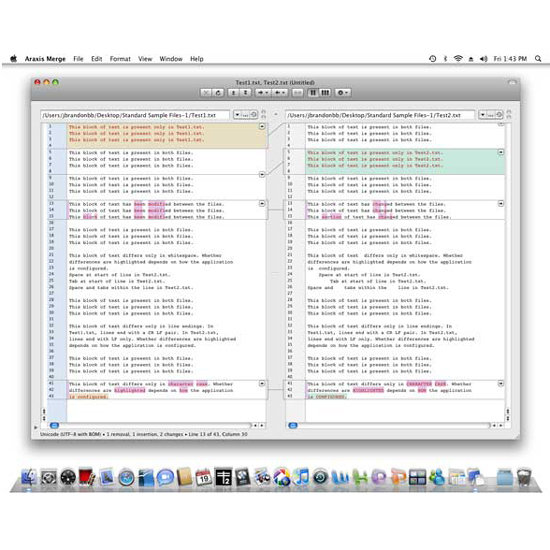Image resolution: width=550 pixels, height=550 pixels.
Task: Click merge button on left removed block (lines 1-3)
Action: click(262, 126)
